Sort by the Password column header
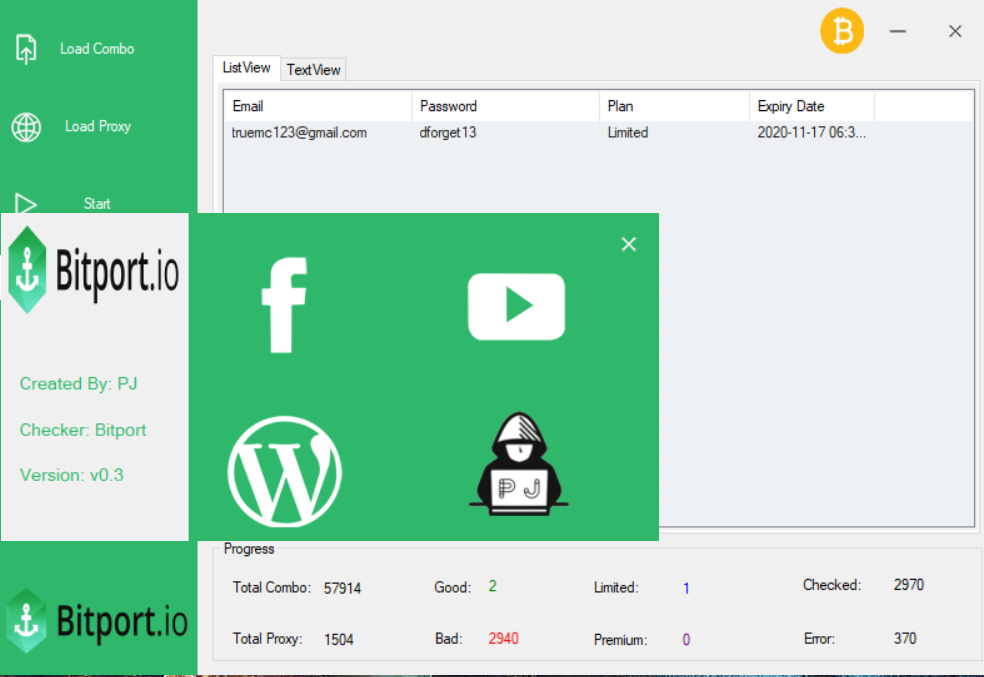Screen dimensions: 984x677 point(505,106)
